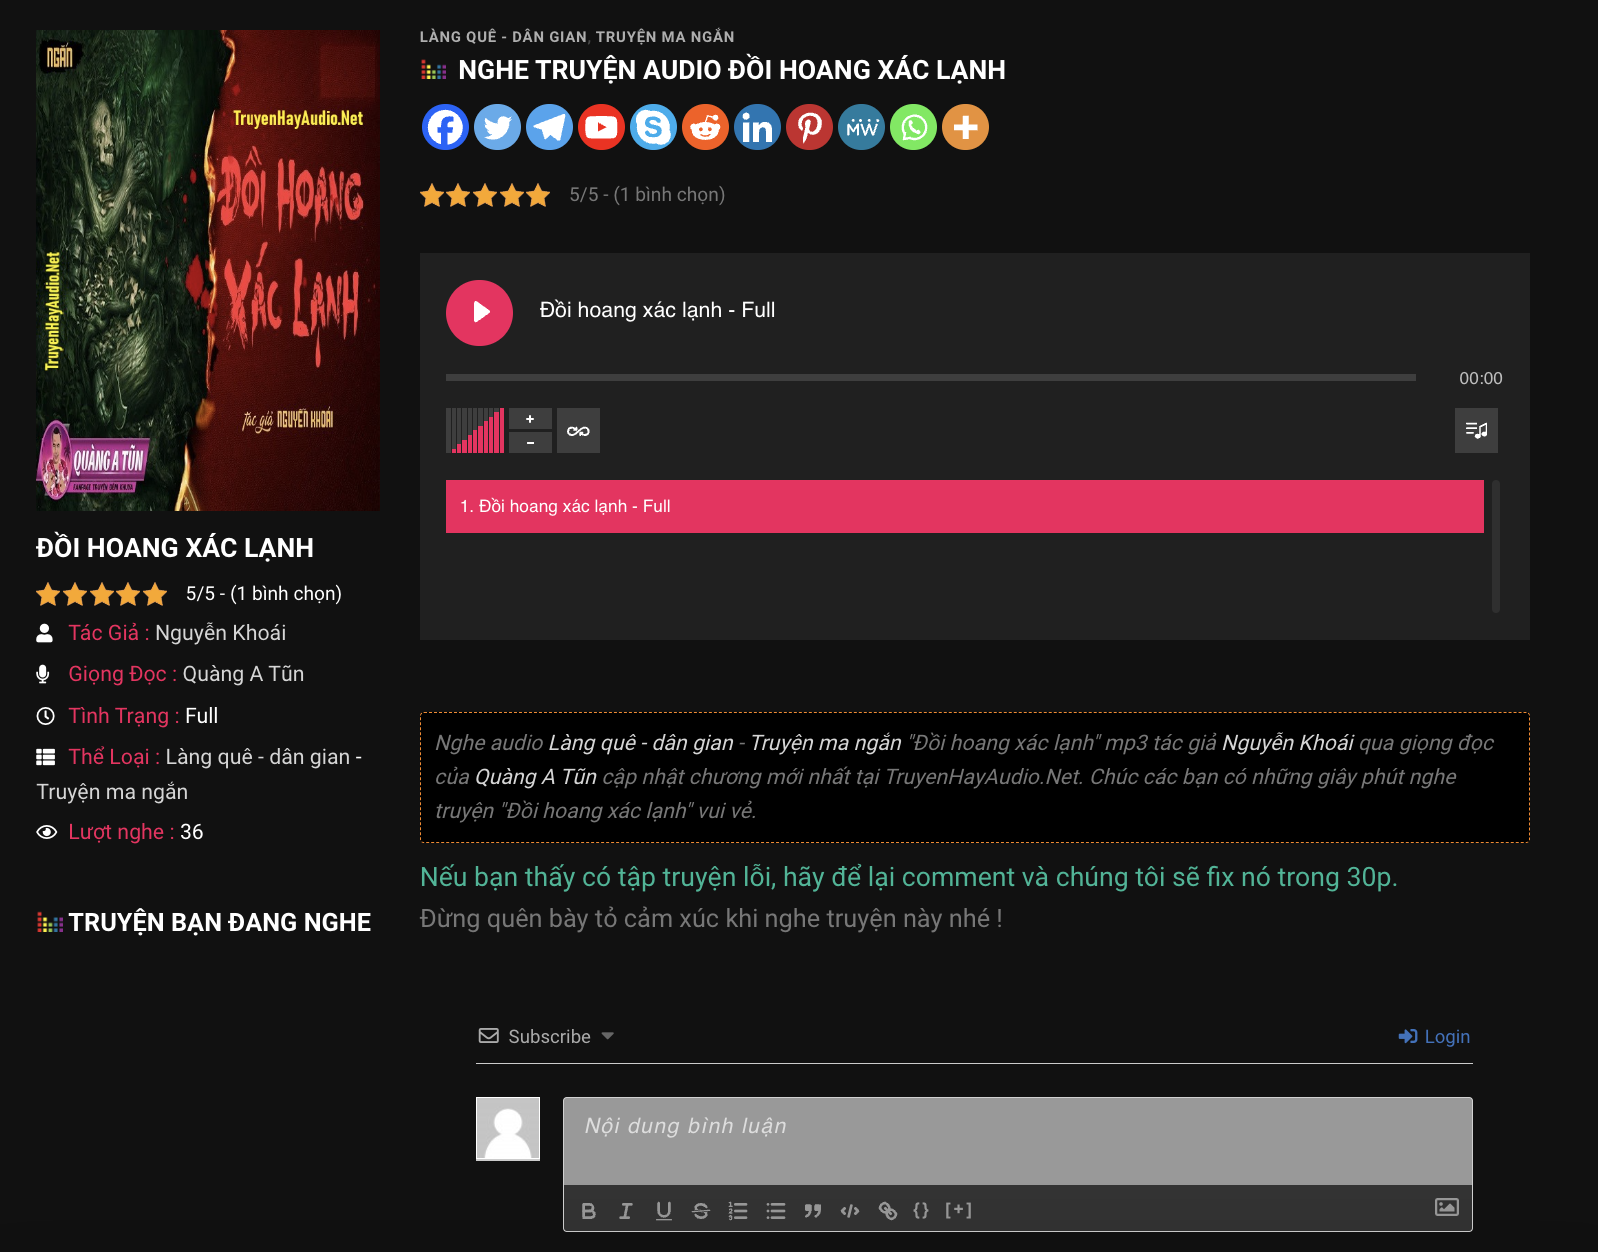1598x1252 pixels.
Task: Open the Làng quê - dân gian category link
Action: [x=503, y=37]
